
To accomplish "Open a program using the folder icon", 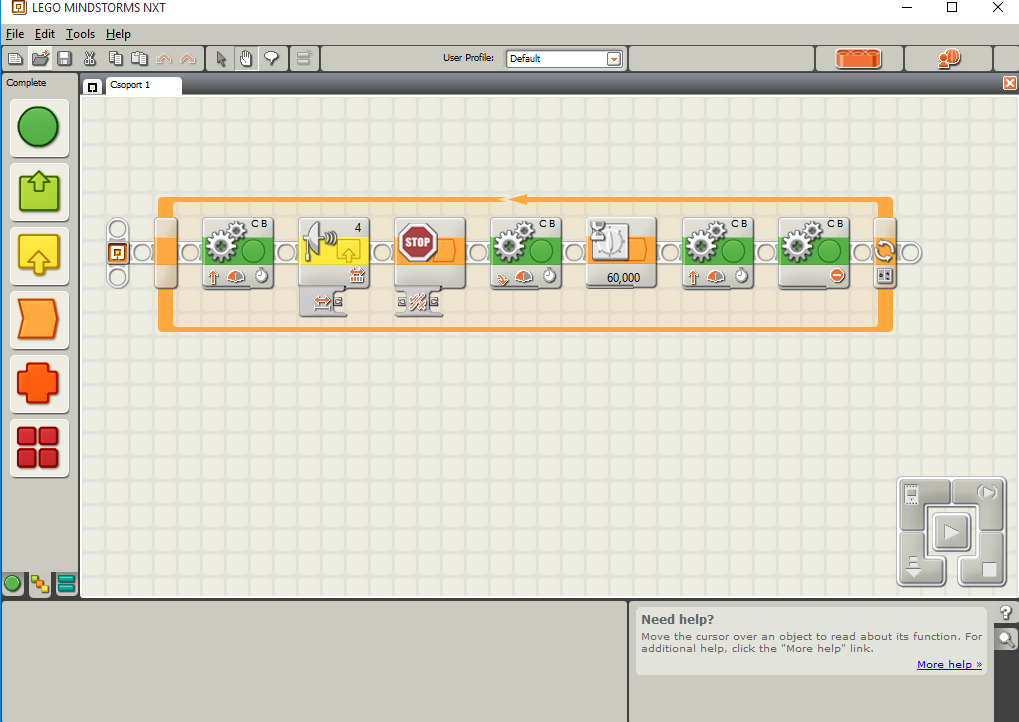I will point(40,58).
